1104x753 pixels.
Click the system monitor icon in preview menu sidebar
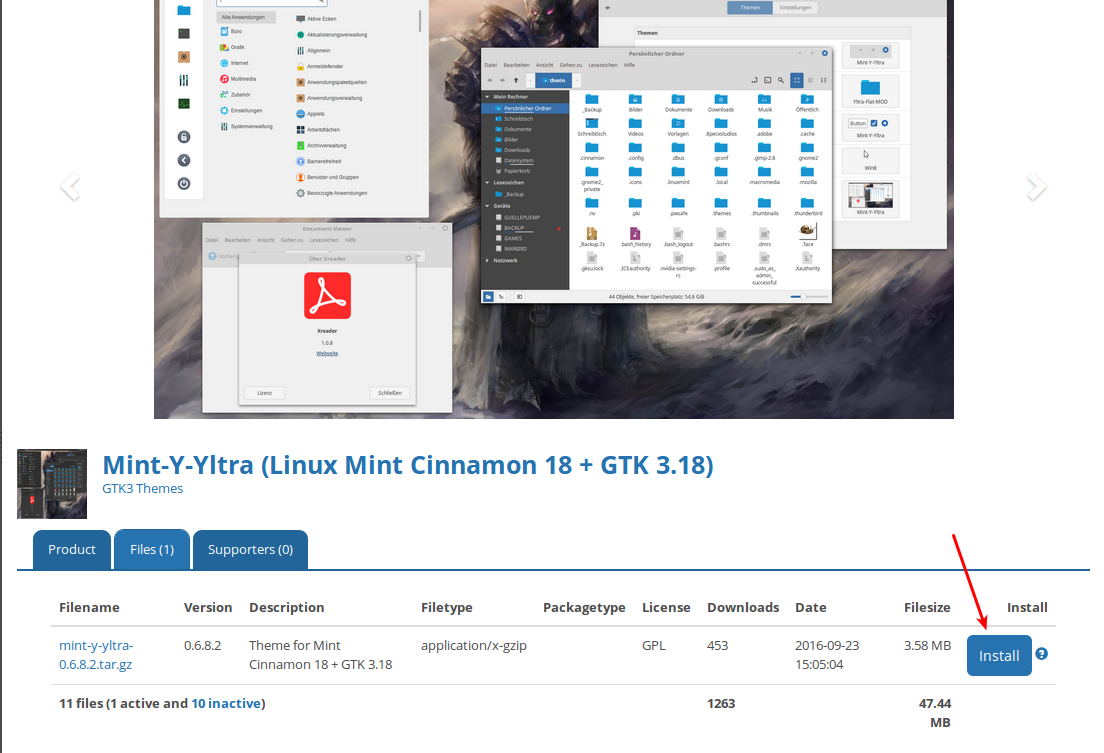tap(184, 104)
